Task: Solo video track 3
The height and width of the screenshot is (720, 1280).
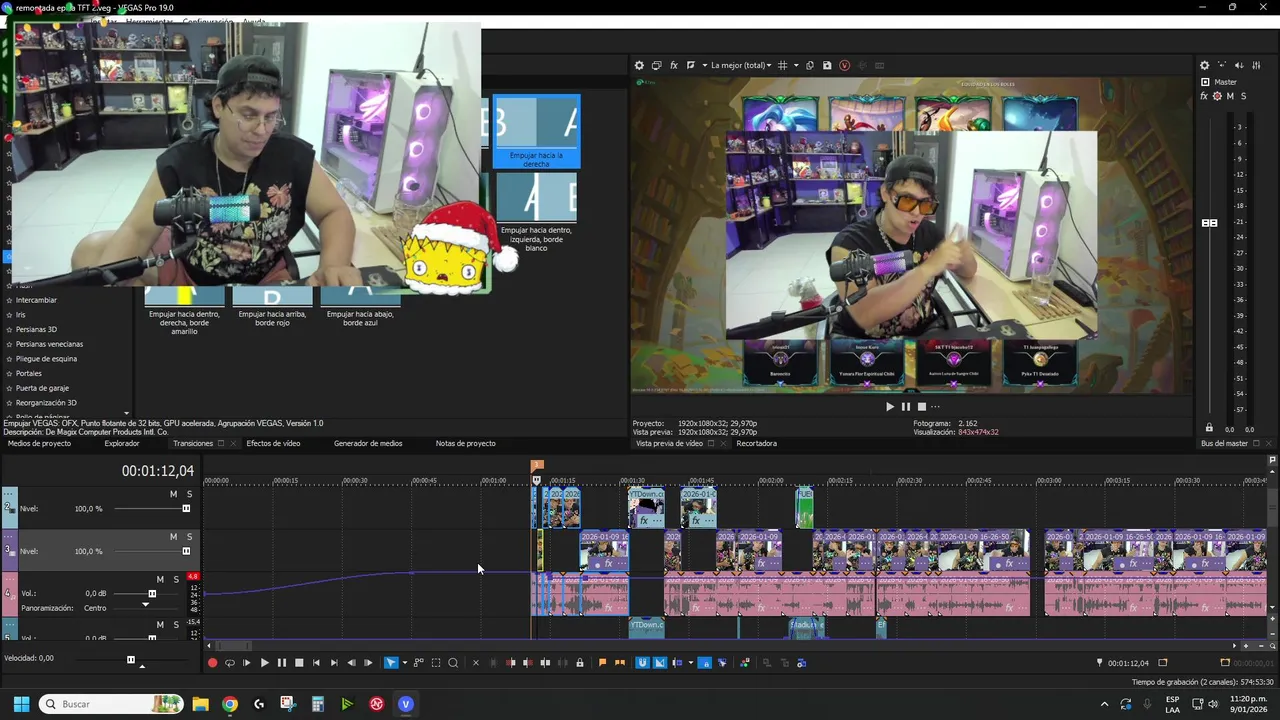Action: [x=189, y=537]
